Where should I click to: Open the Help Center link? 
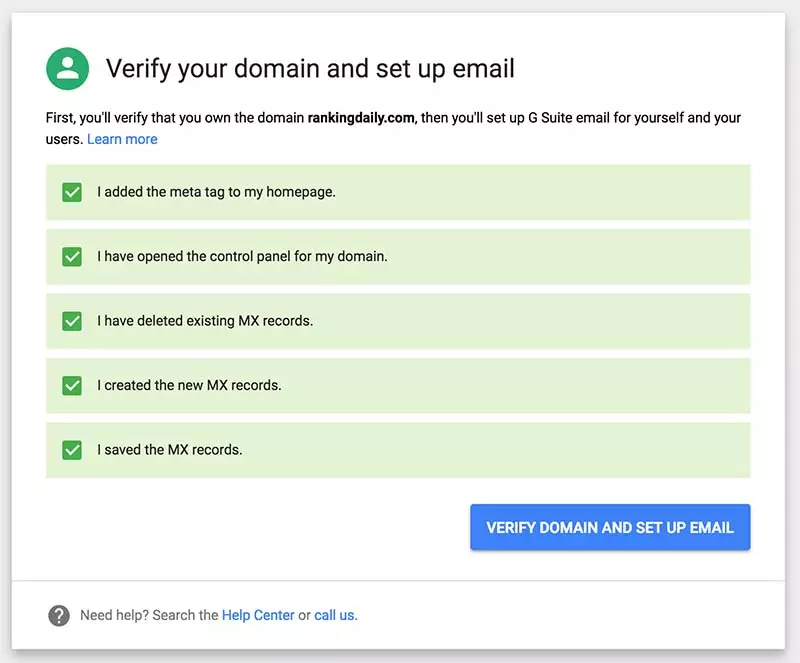(258, 615)
